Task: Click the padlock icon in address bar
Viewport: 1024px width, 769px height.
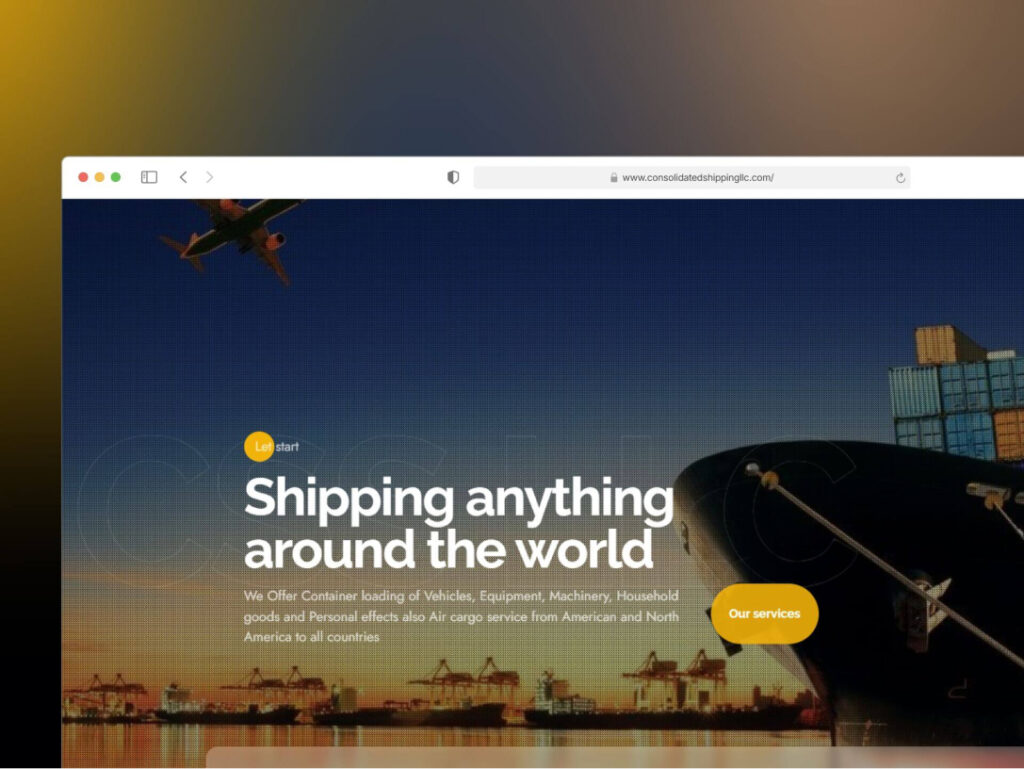Action: point(614,178)
